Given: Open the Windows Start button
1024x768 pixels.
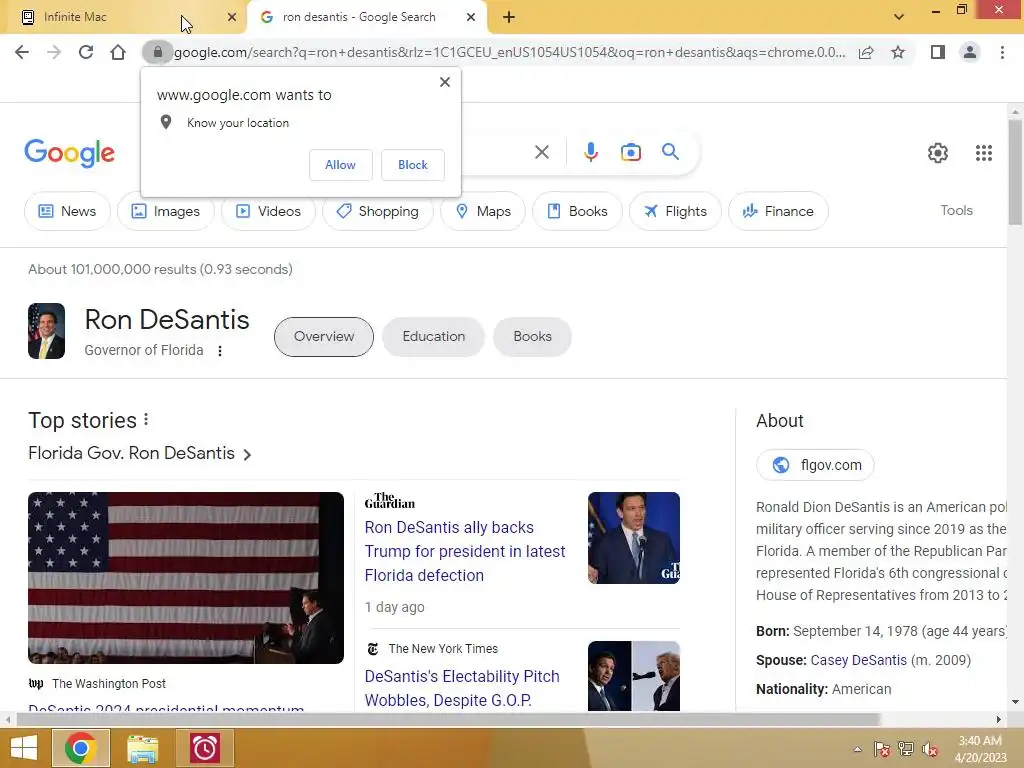Looking at the screenshot, I should click(x=23, y=748).
